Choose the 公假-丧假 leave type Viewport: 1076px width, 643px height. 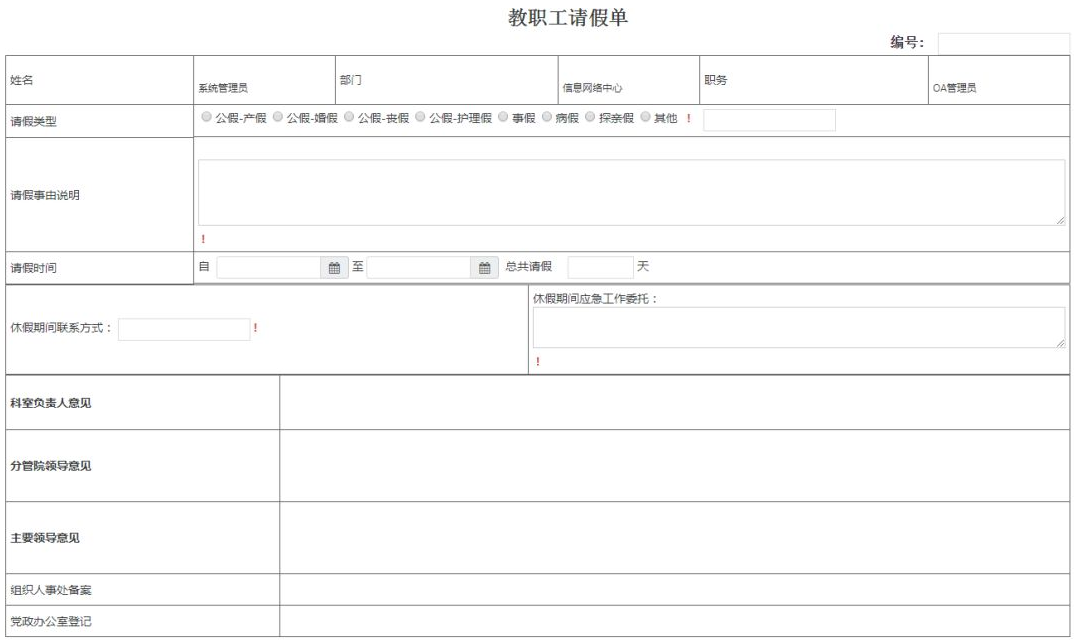point(349,117)
